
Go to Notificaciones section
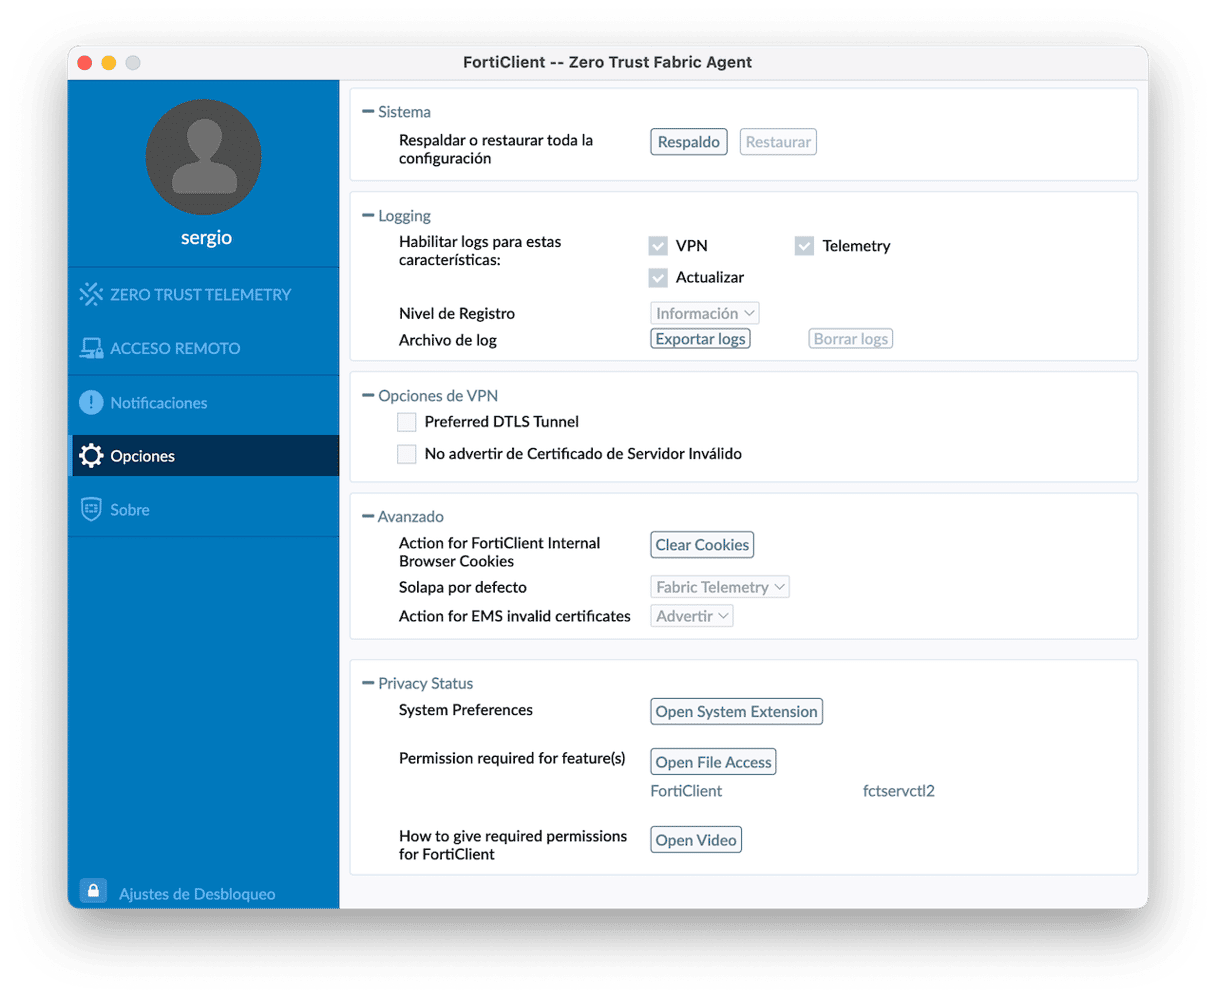point(204,402)
